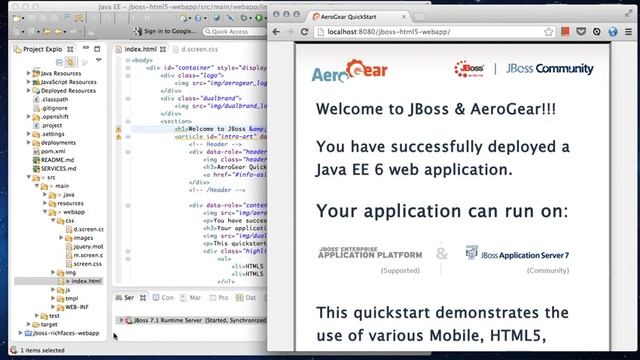Open the New wizard dropdown arrow
The height and width of the screenshot is (360, 640).
point(23,19)
